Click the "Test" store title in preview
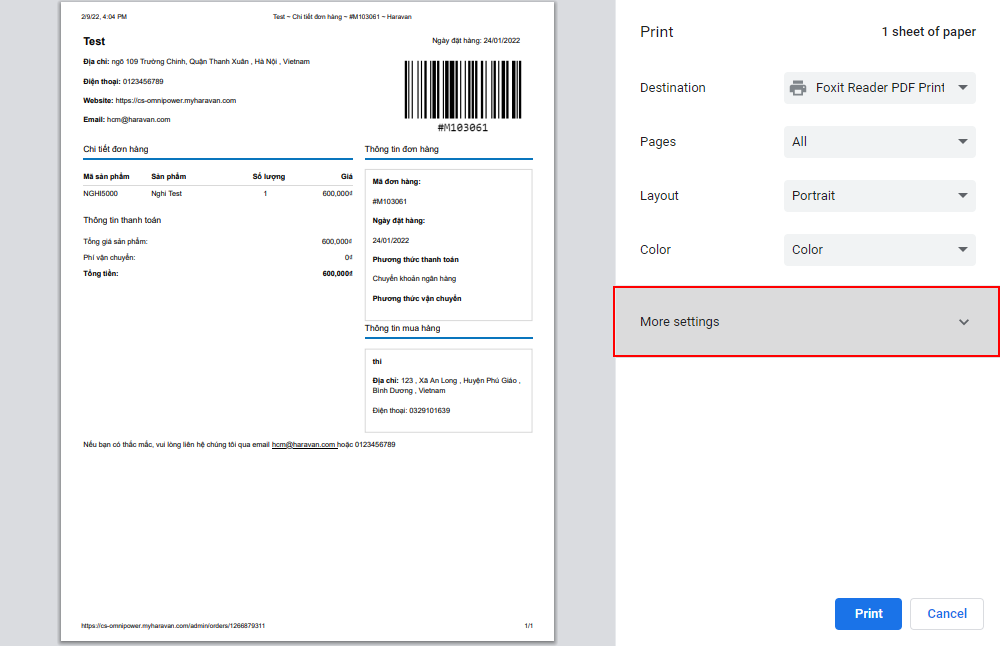The image size is (1000, 646). [x=94, y=42]
